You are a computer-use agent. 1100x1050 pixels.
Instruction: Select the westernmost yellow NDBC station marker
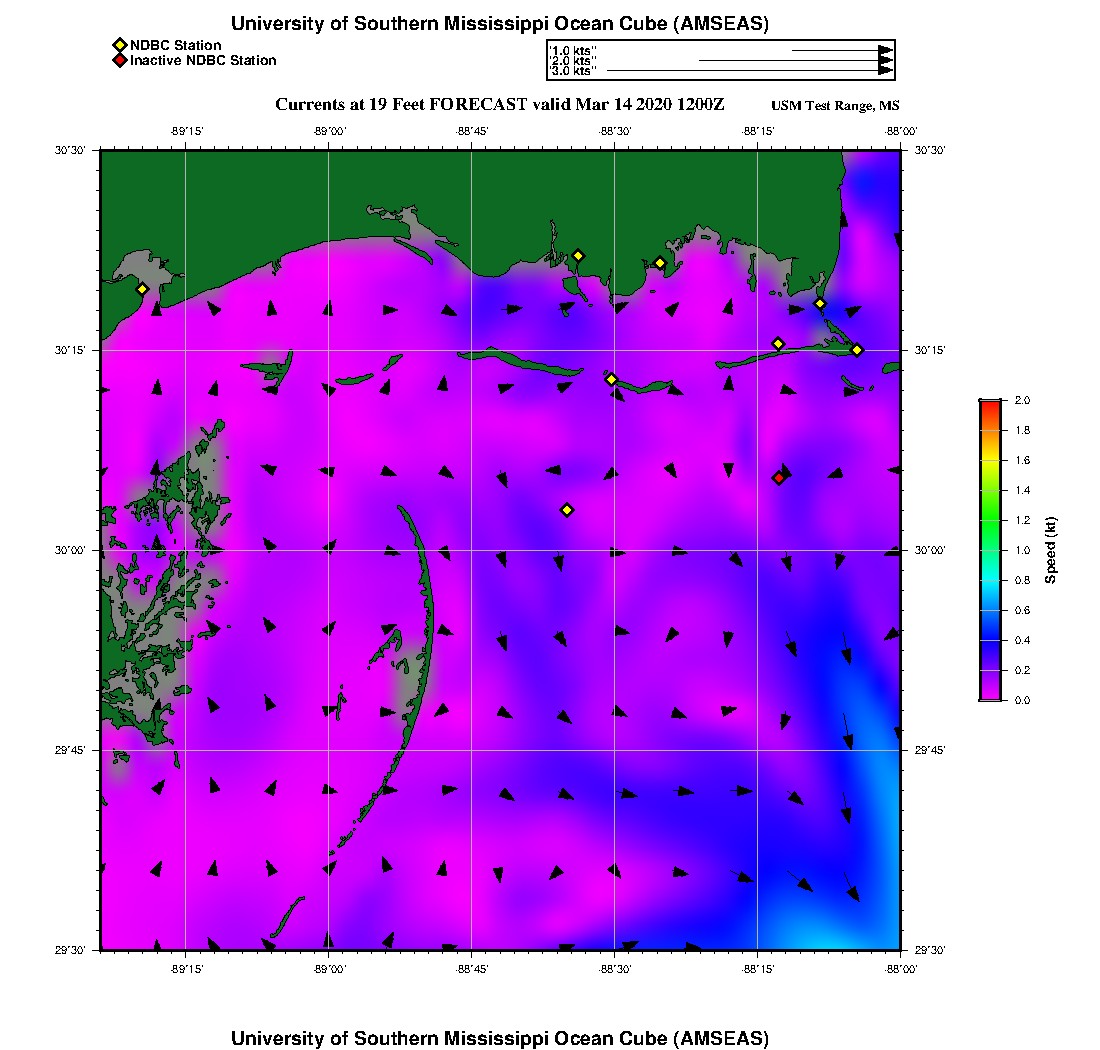coord(142,289)
